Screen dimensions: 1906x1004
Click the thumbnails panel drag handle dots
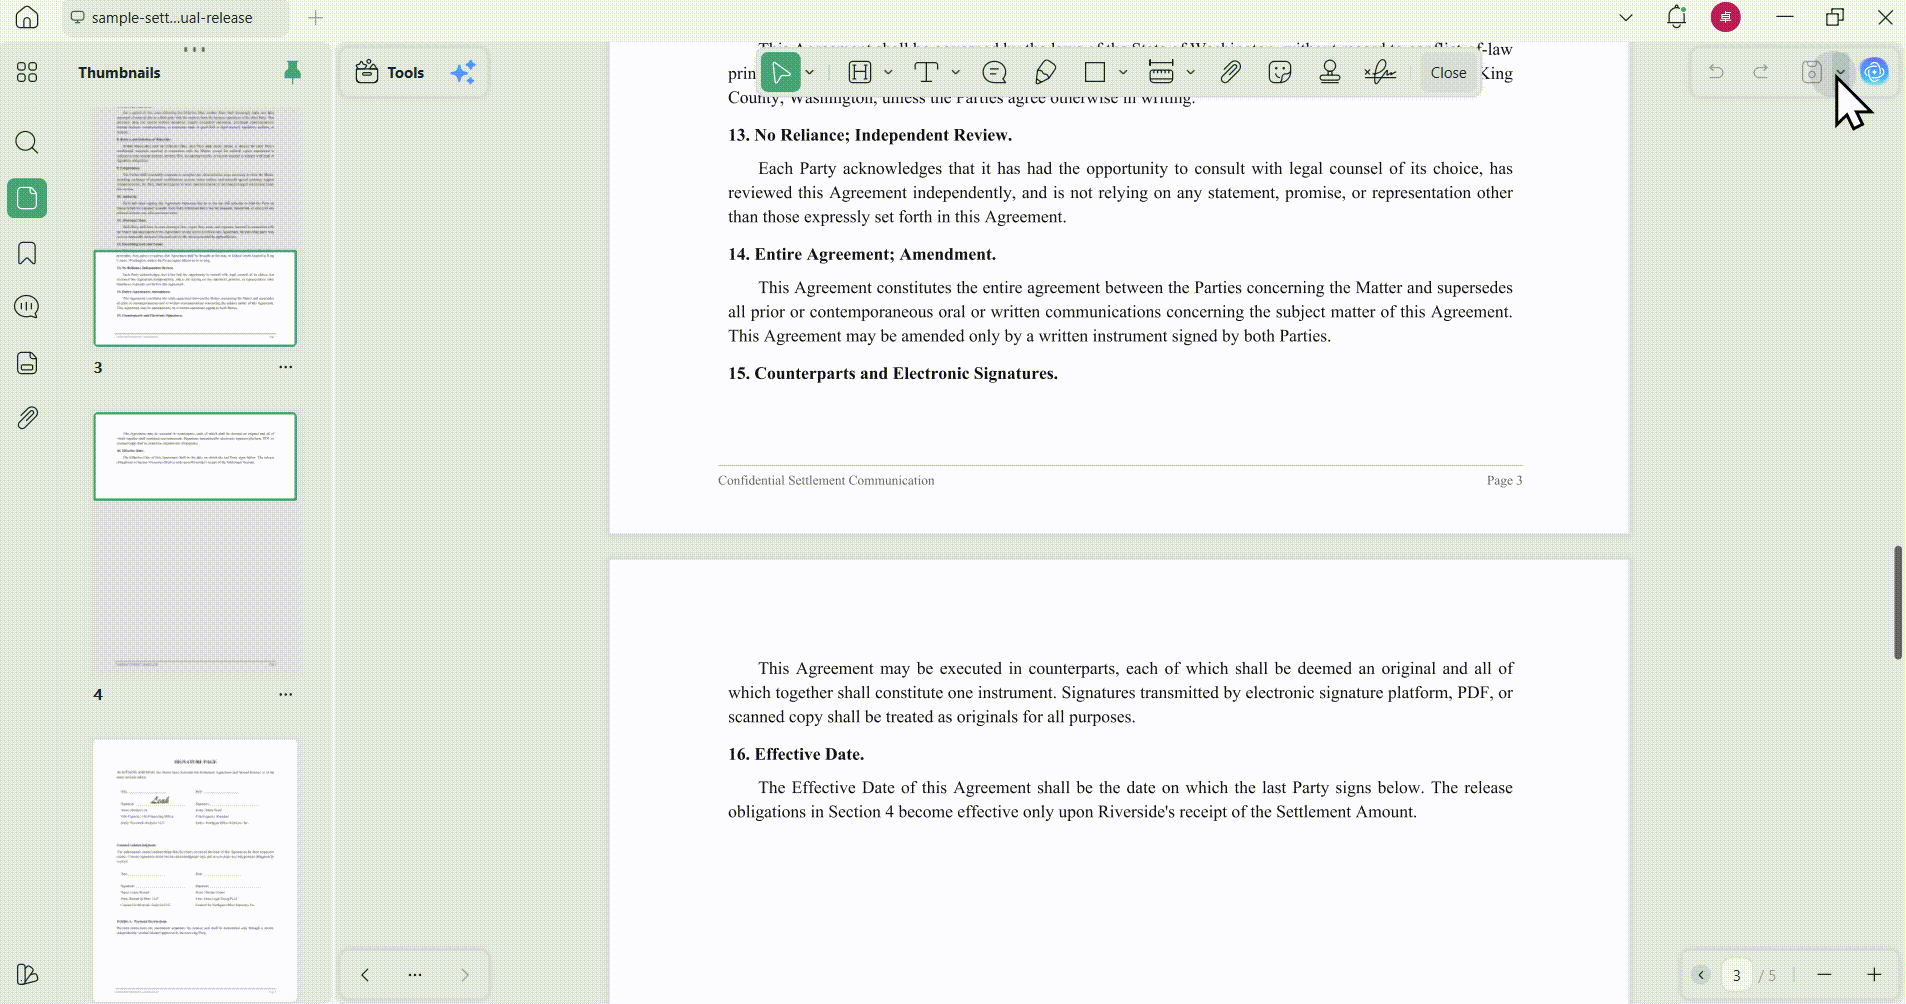click(195, 49)
